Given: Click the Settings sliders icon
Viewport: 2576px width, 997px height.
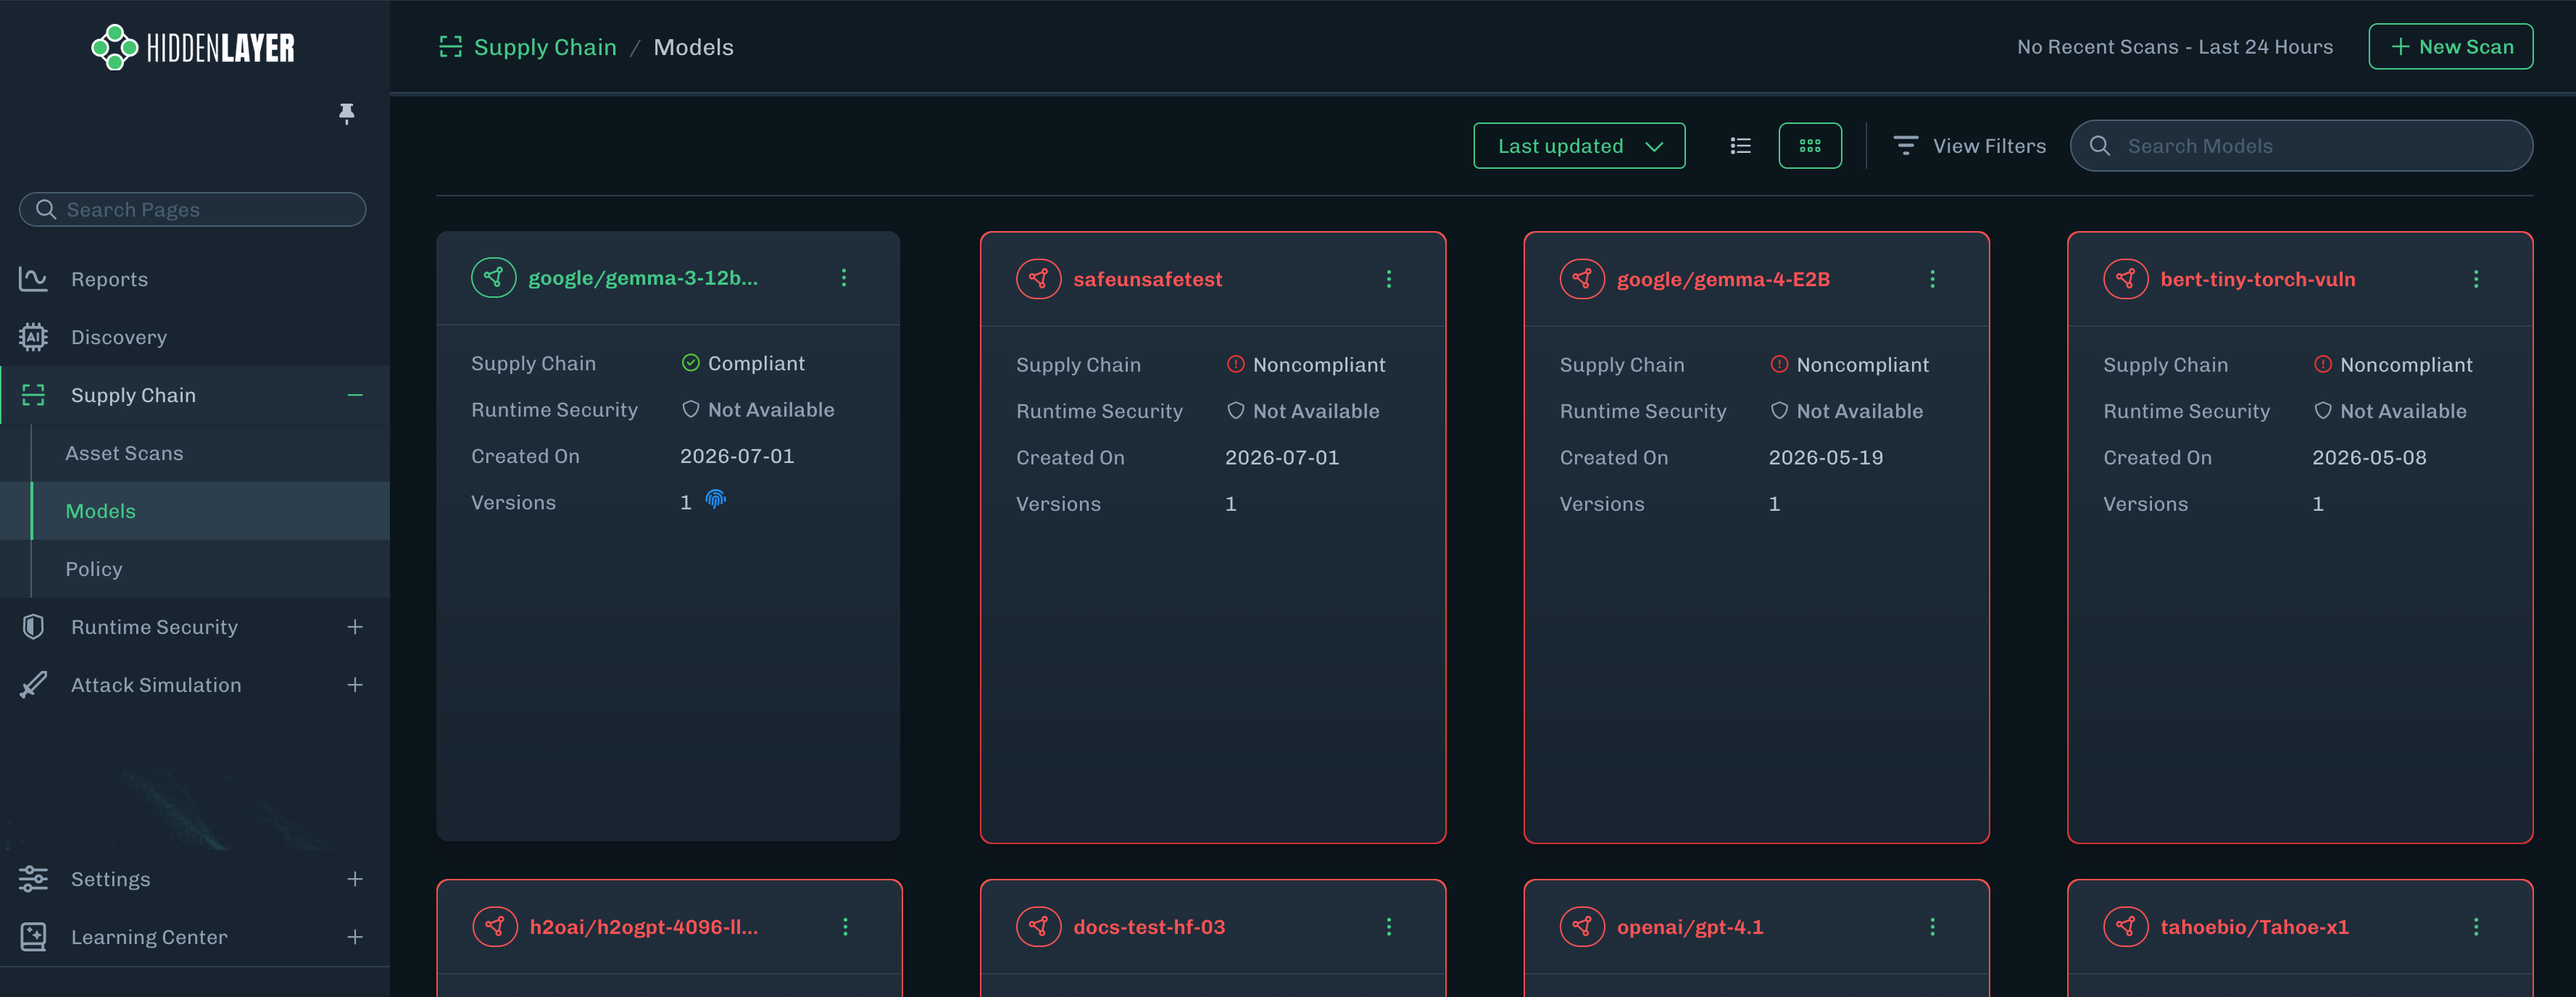Looking at the screenshot, I should [33, 879].
